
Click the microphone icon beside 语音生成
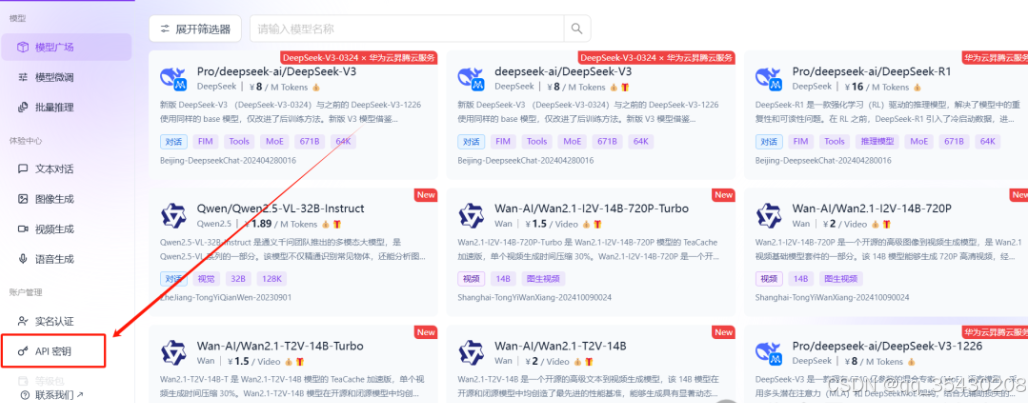(x=23, y=259)
